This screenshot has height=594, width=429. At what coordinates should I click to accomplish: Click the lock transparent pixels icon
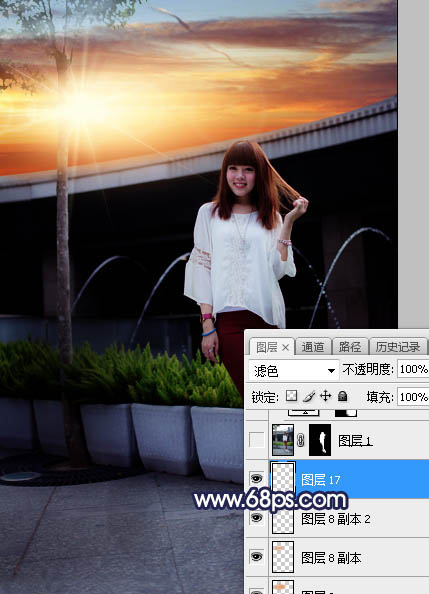tap(291, 396)
